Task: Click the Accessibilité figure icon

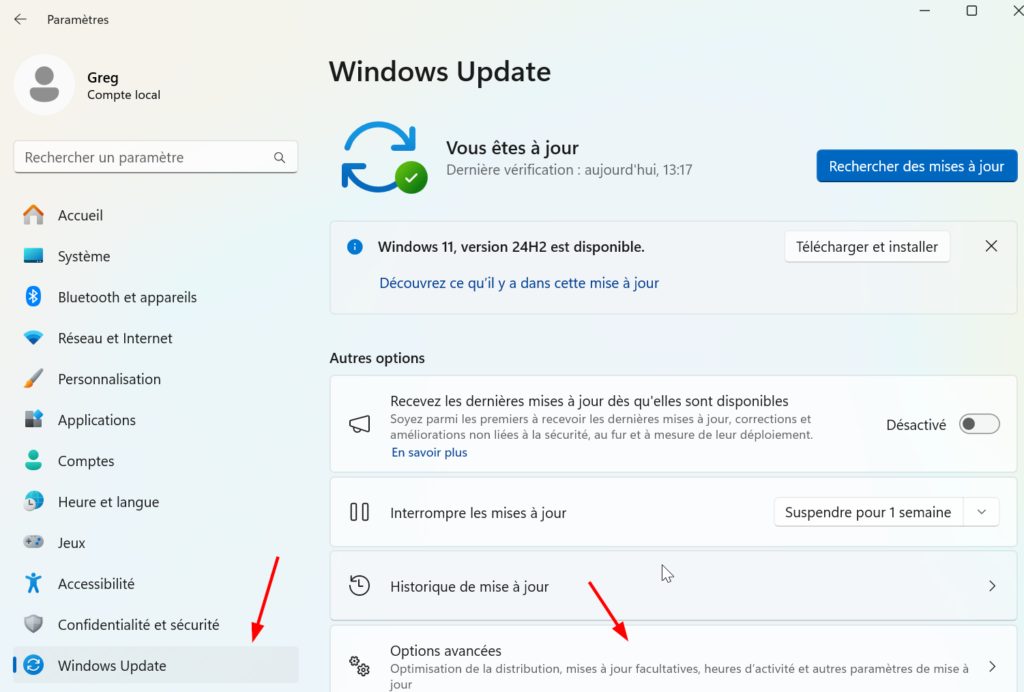Action: (x=33, y=583)
